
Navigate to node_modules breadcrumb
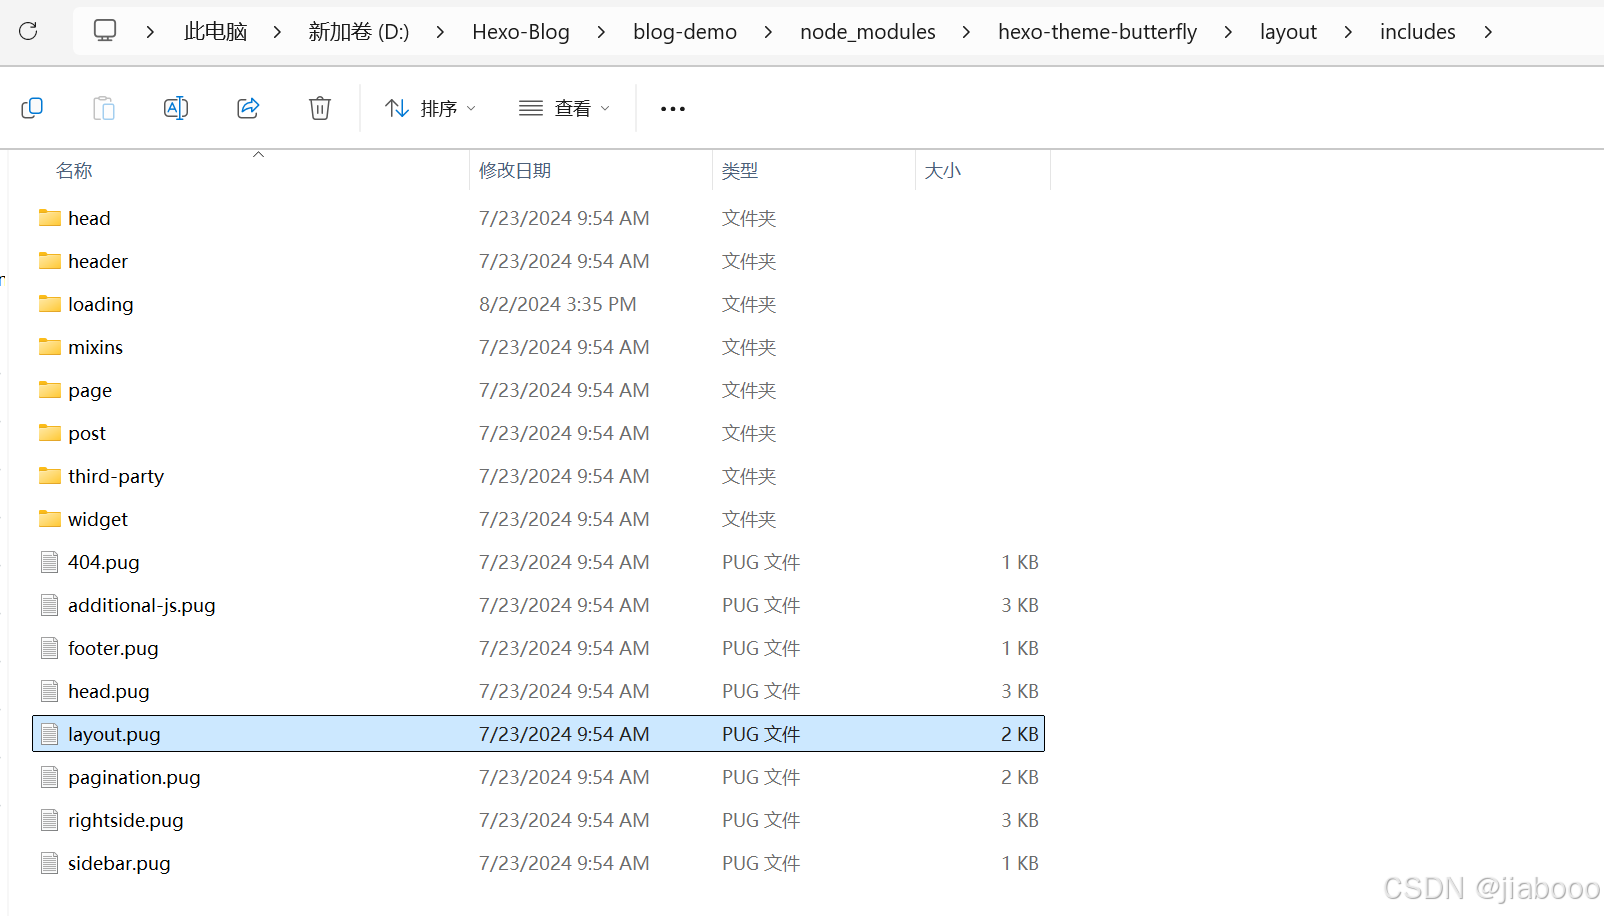coord(868,32)
